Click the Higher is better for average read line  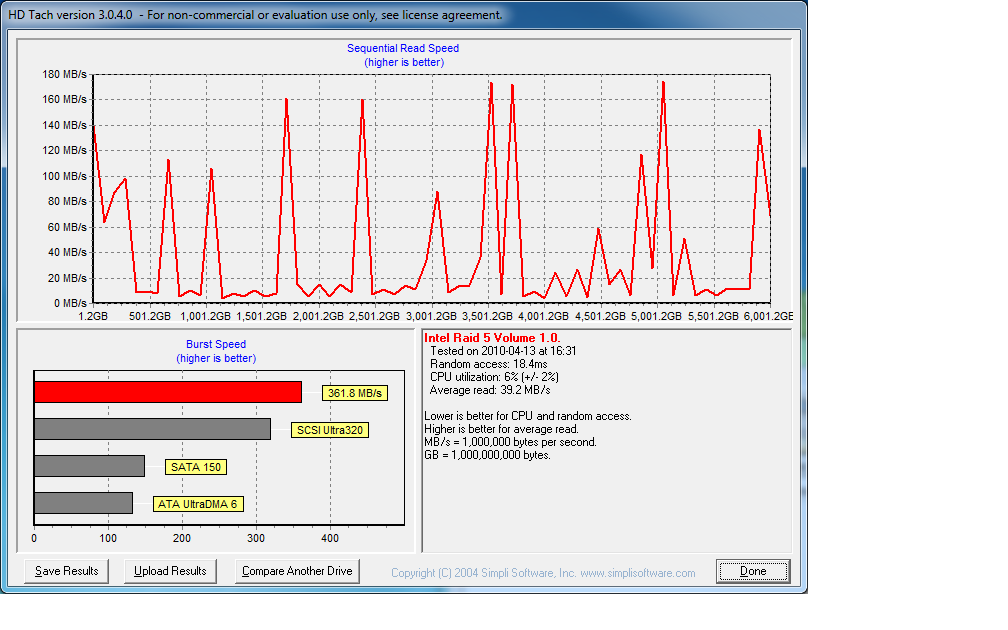(501, 429)
